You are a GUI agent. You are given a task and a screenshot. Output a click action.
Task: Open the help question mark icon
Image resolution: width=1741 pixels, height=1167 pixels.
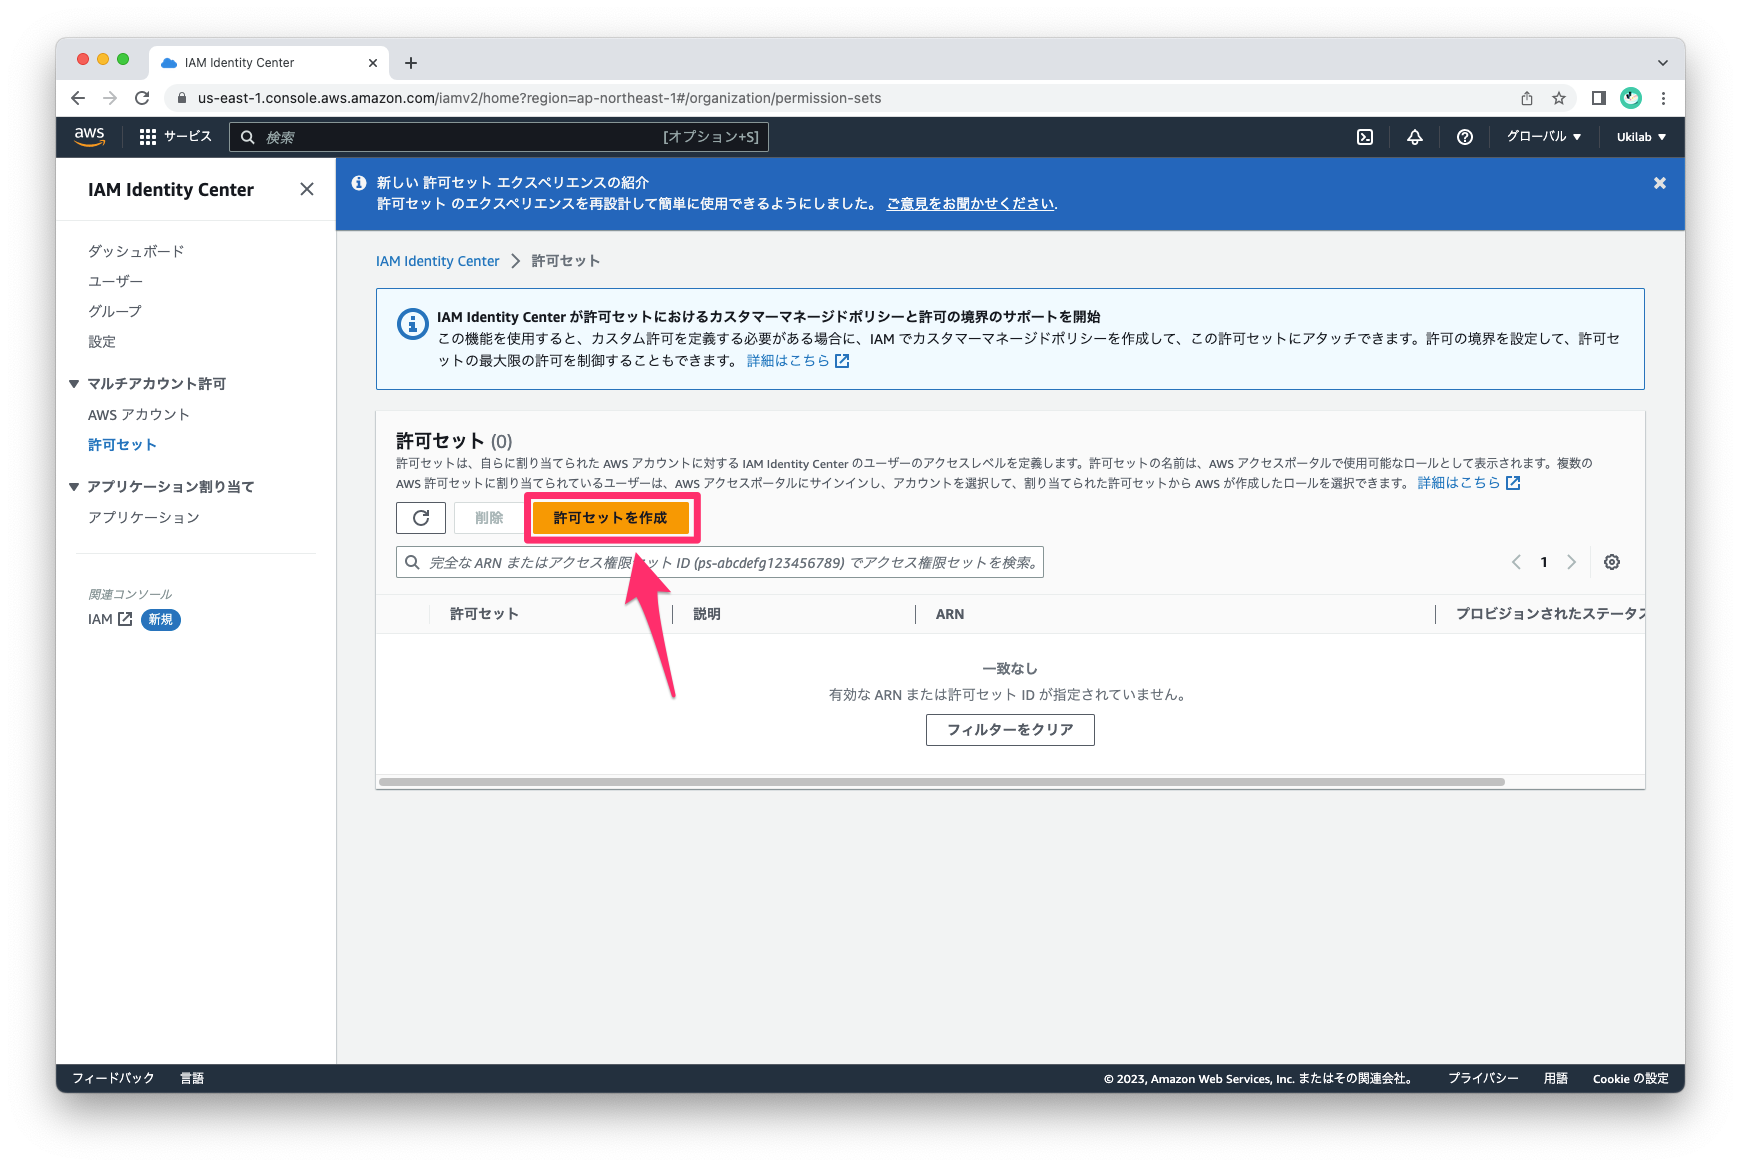point(1465,137)
